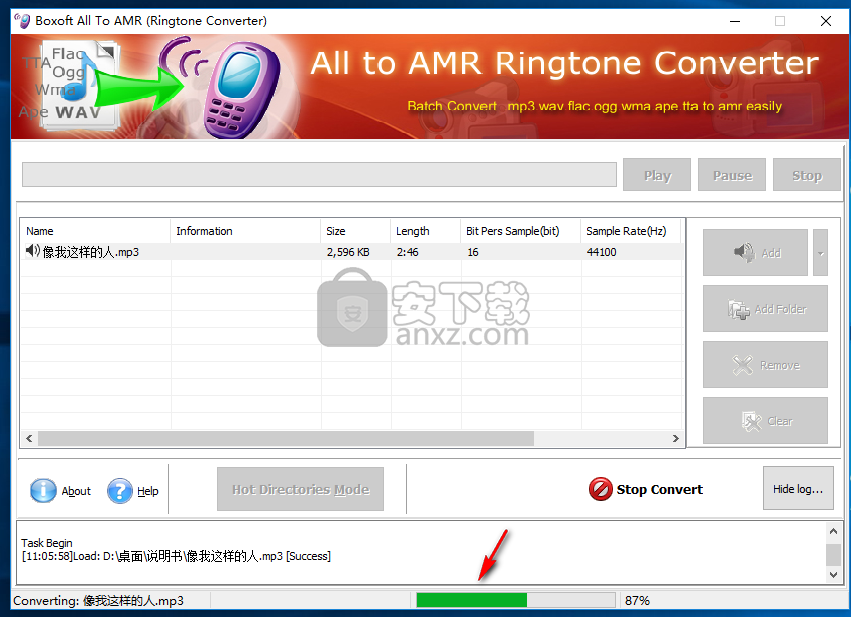
Task: Open the About dialog
Action: 60,491
